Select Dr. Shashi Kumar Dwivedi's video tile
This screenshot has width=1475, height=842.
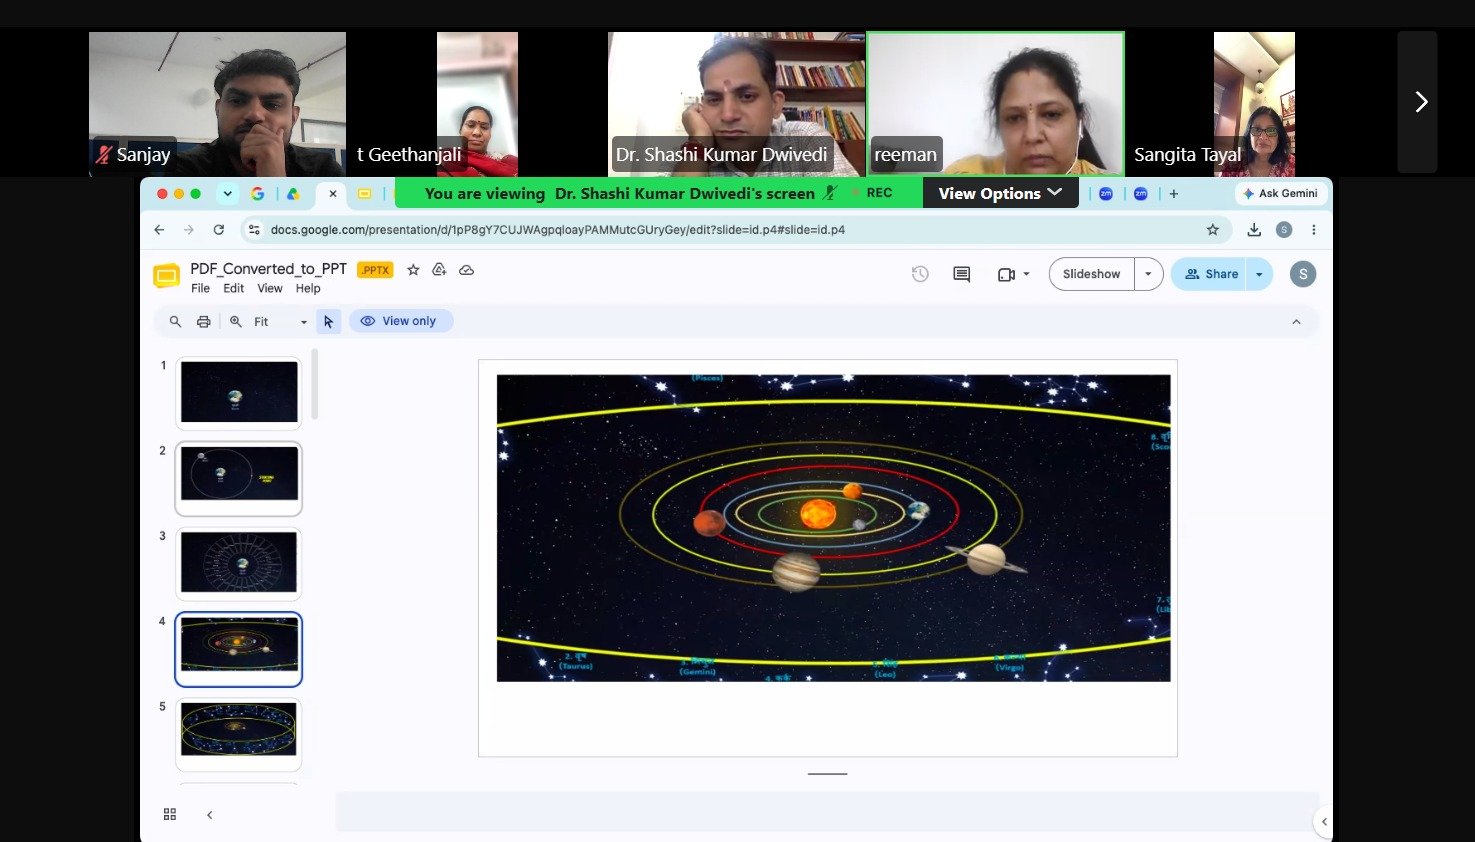click(736, 104)
